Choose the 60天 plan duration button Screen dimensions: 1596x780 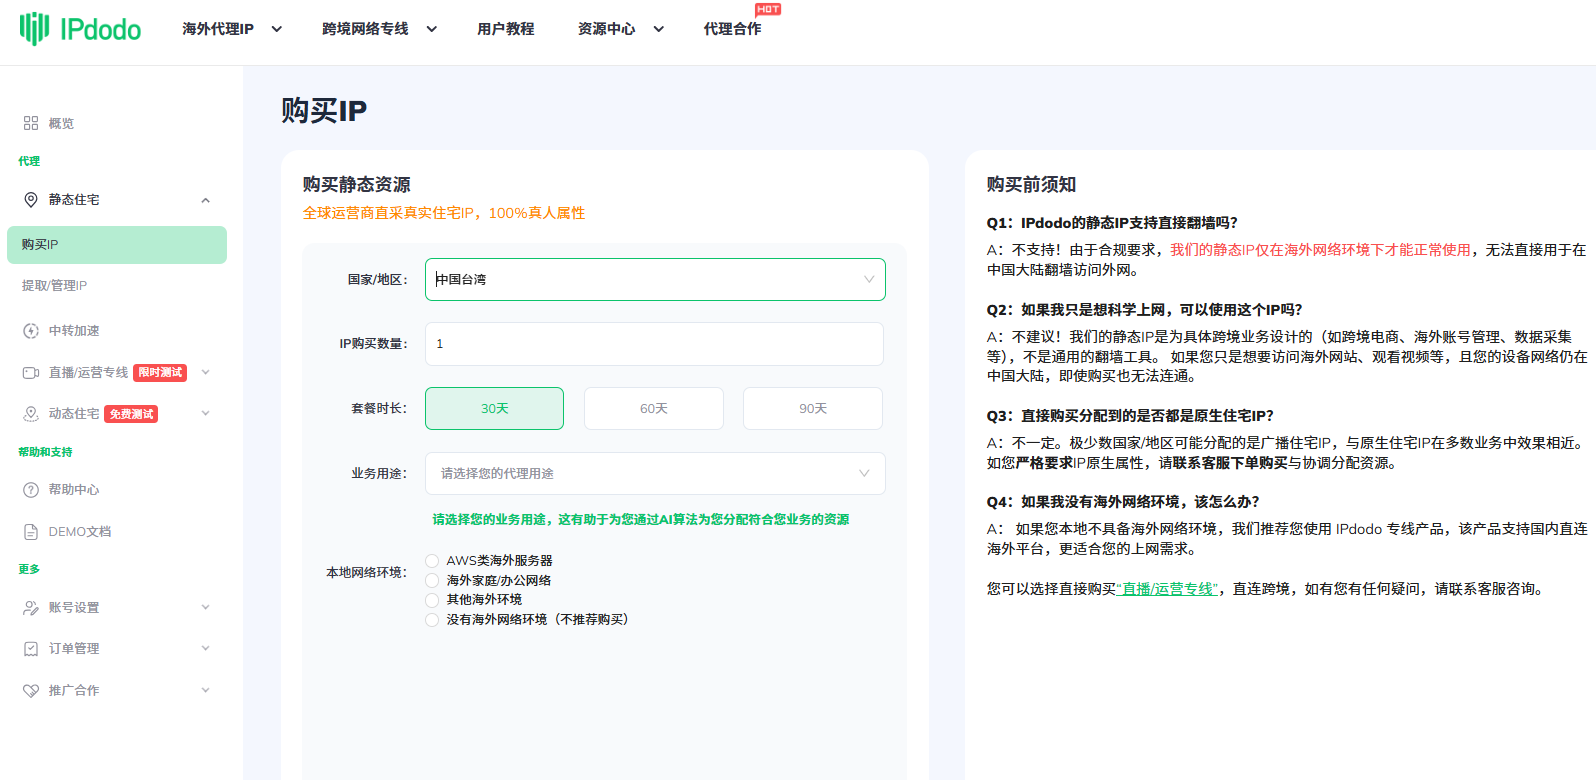pos(653,409)
